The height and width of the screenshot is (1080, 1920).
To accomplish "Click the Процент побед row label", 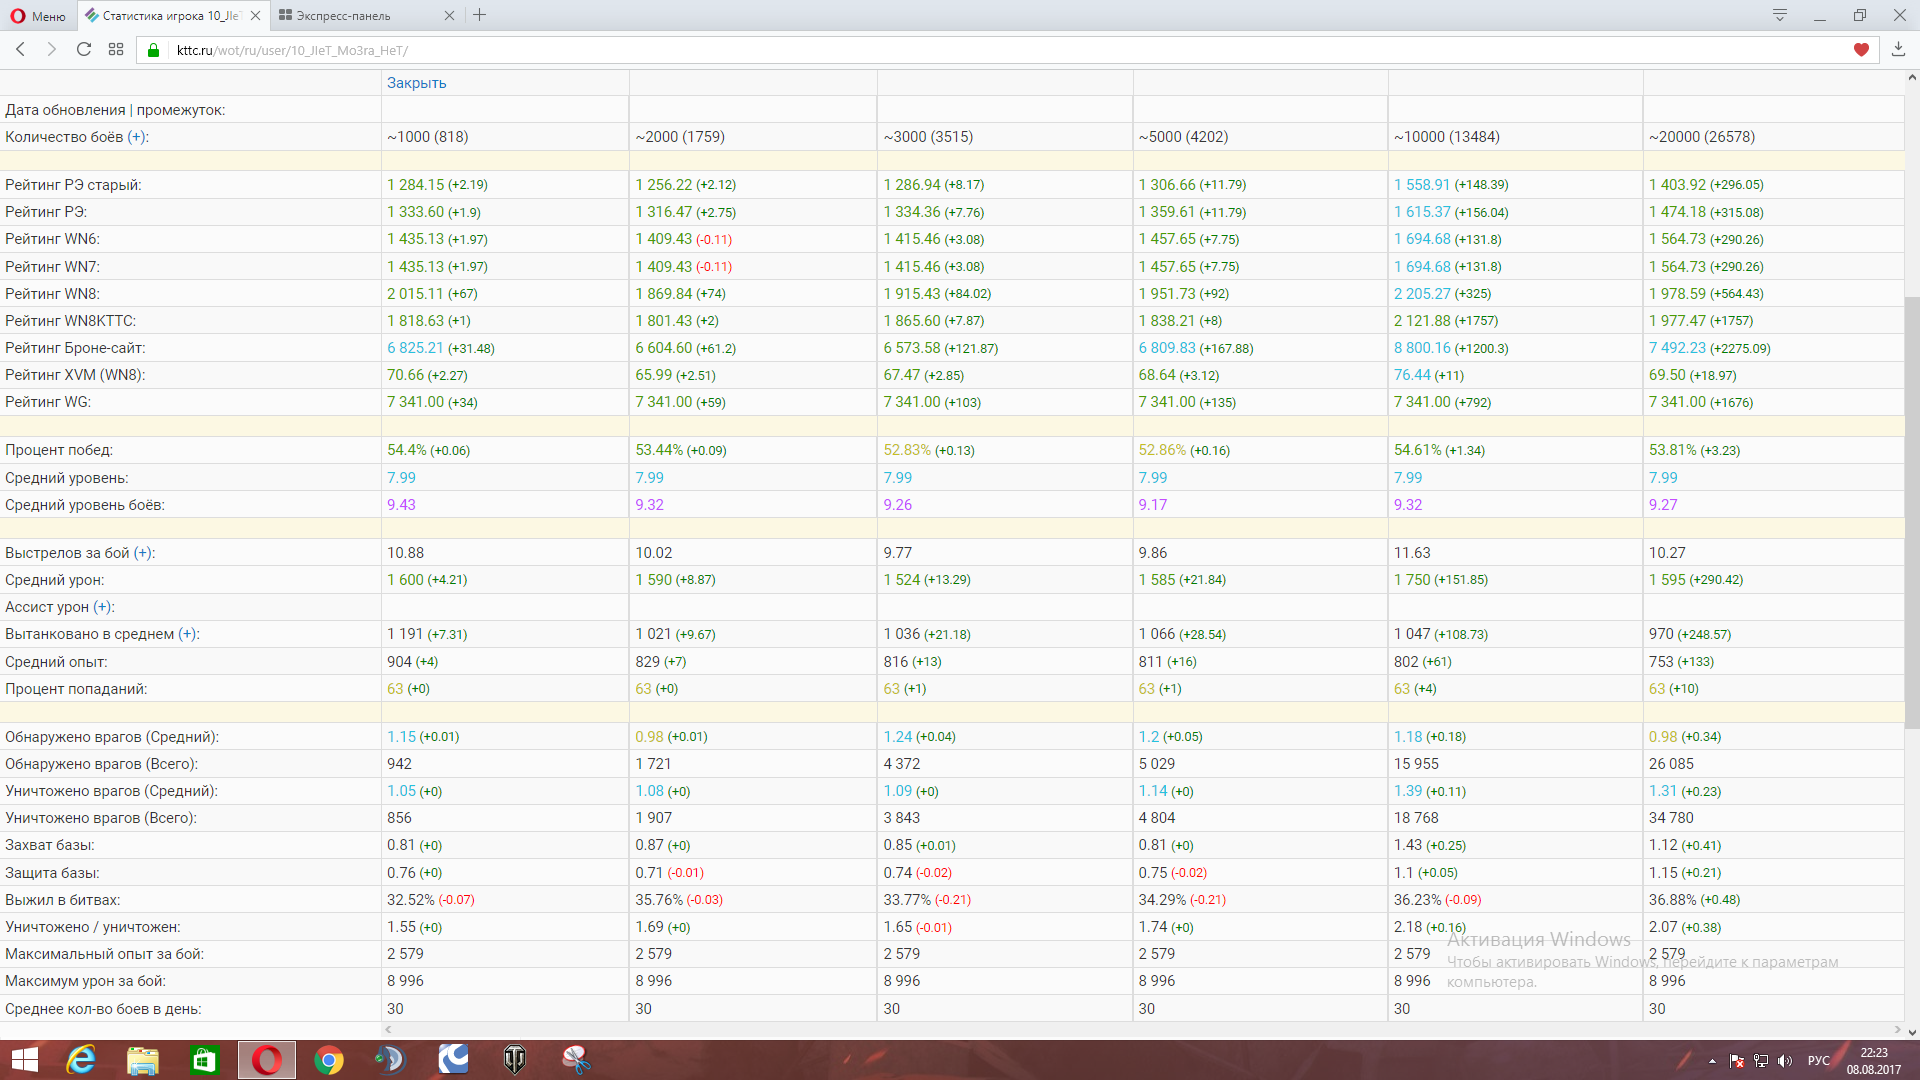I will [x=59, y=450].
